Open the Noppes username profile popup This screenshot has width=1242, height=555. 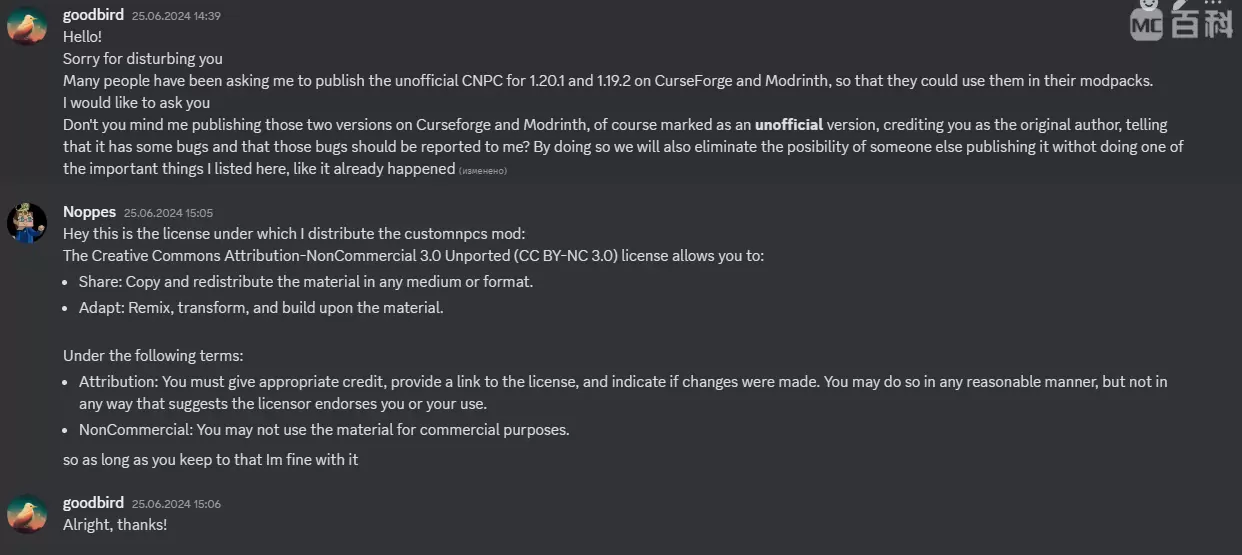tap(89, 211)
